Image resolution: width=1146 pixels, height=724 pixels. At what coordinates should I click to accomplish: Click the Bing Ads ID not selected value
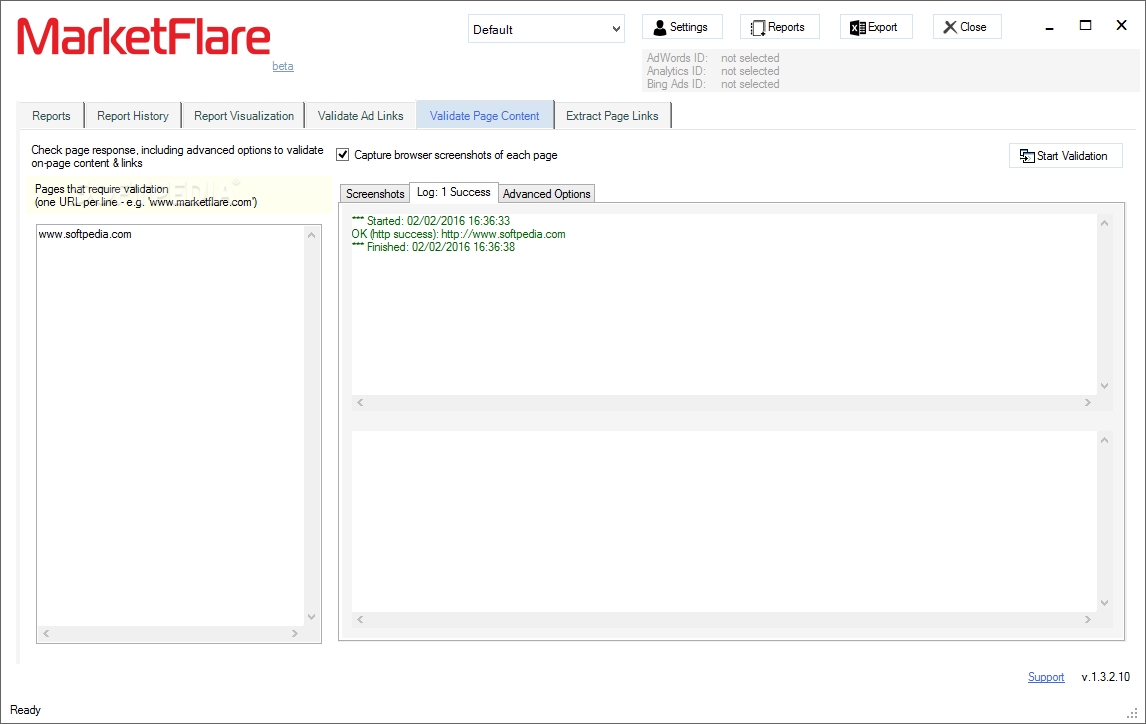point(750,84)
